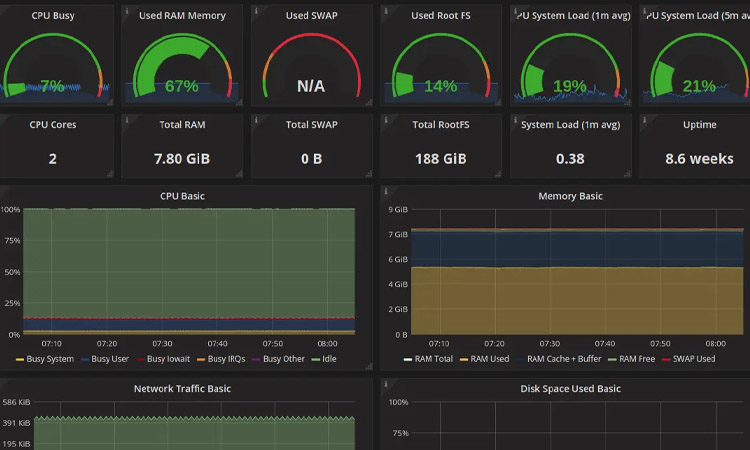
Task: Click the info icon on Total RAM panel
Action: (x=127, y=119)
